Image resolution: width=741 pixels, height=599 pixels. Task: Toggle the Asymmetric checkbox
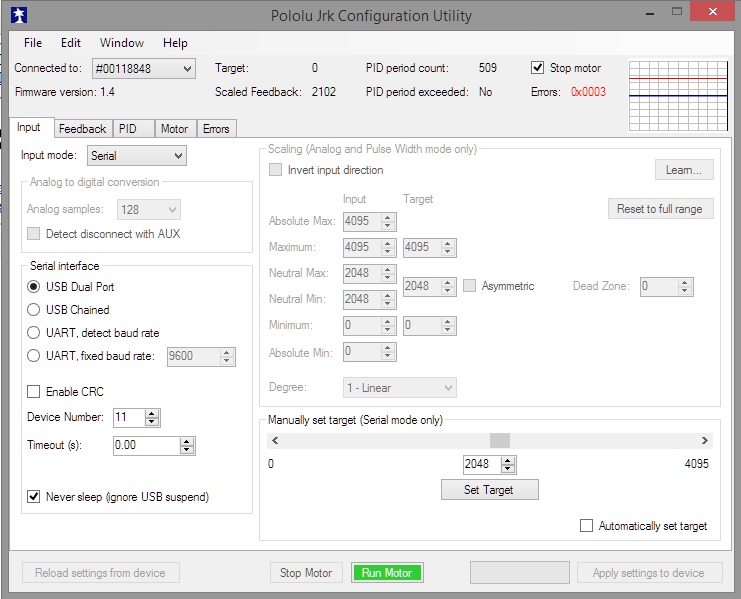click(x=469, y=286)
